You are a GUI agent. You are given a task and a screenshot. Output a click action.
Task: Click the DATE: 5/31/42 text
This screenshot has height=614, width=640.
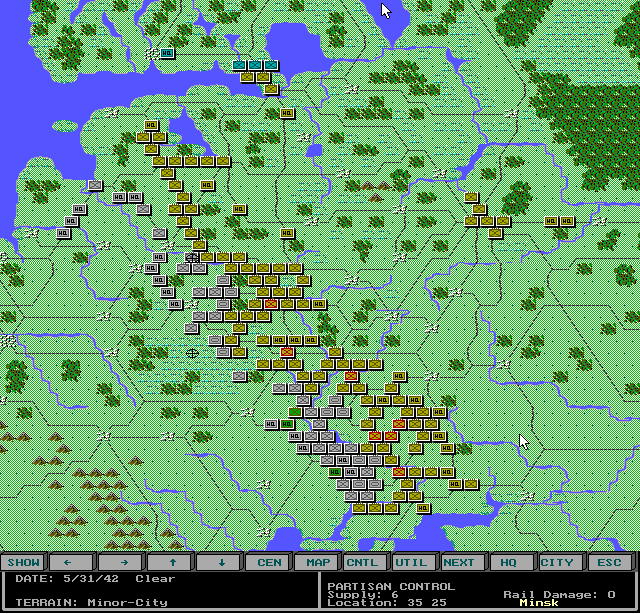67,579
